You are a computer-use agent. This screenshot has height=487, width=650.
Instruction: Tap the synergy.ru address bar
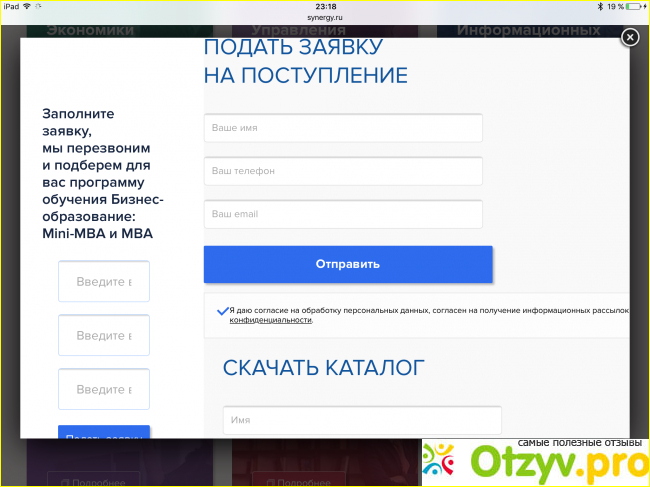325,17
